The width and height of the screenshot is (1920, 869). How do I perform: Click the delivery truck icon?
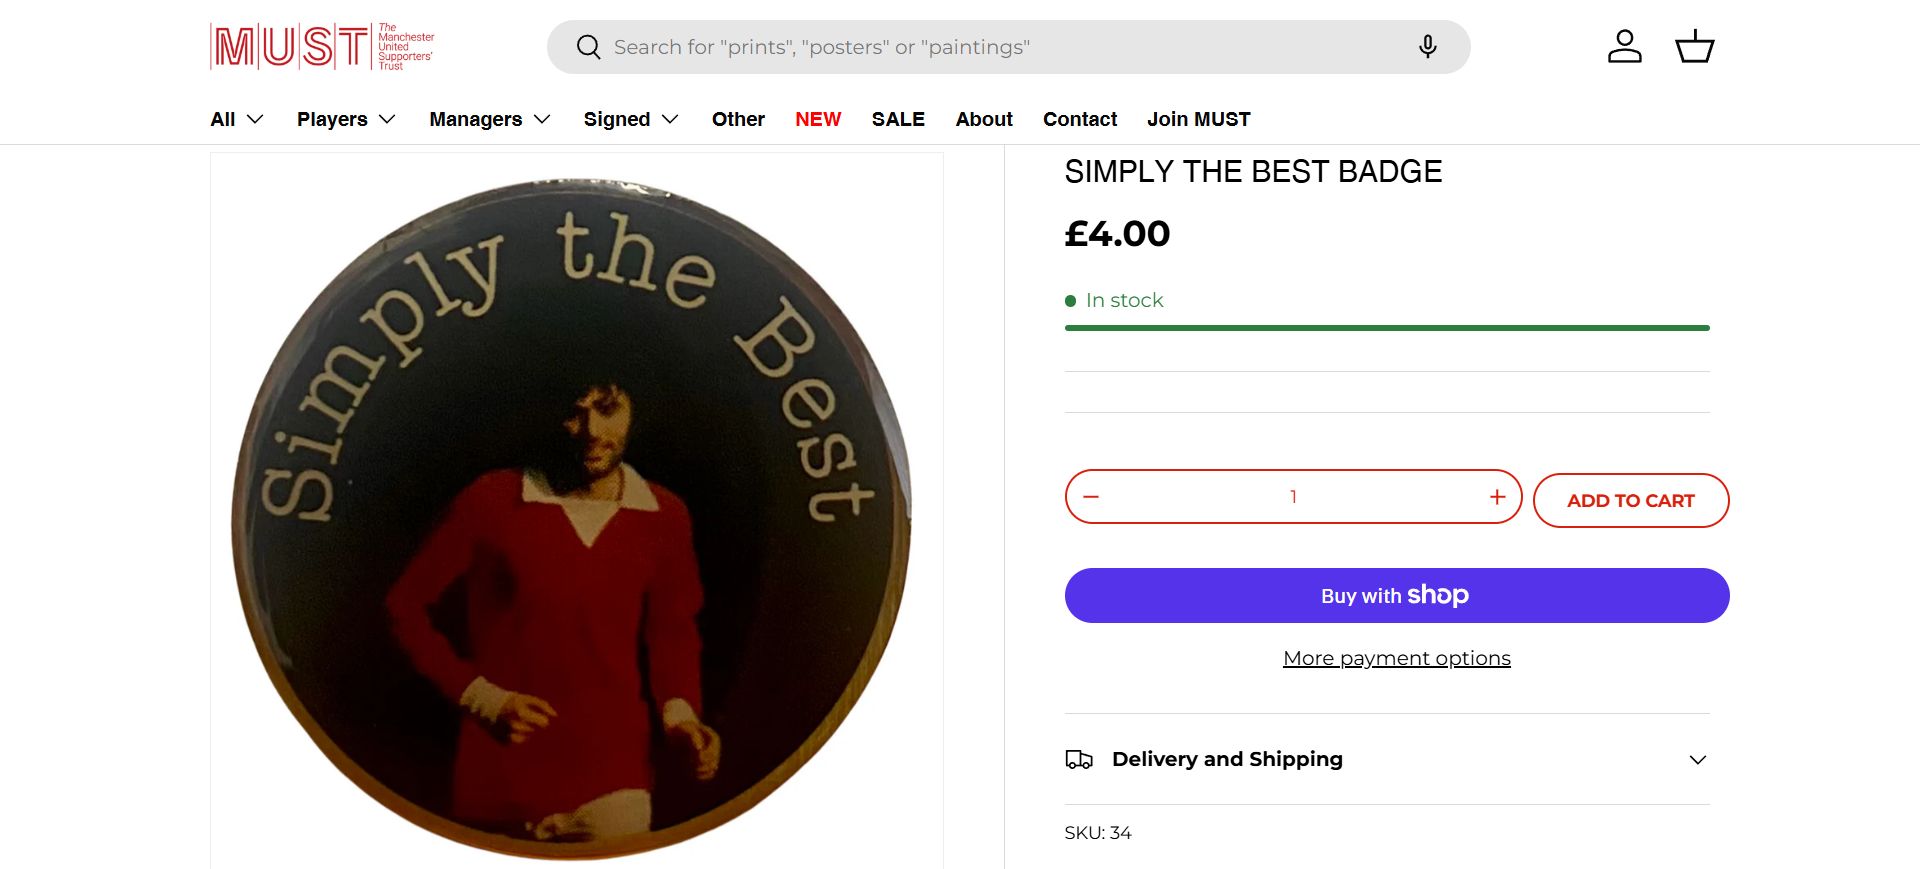pyautogui.click(x=1079, y=760)
